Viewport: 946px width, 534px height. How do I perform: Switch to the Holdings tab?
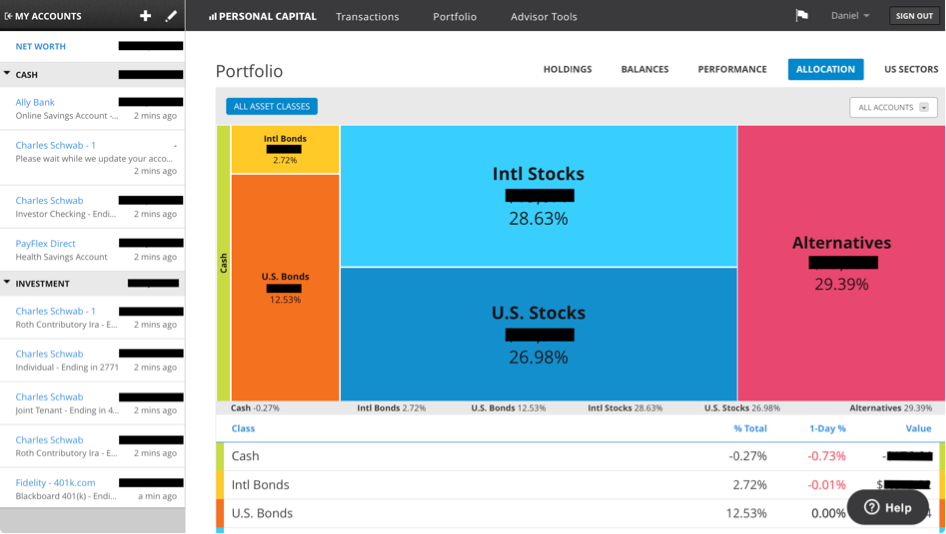tap(567, 69)
